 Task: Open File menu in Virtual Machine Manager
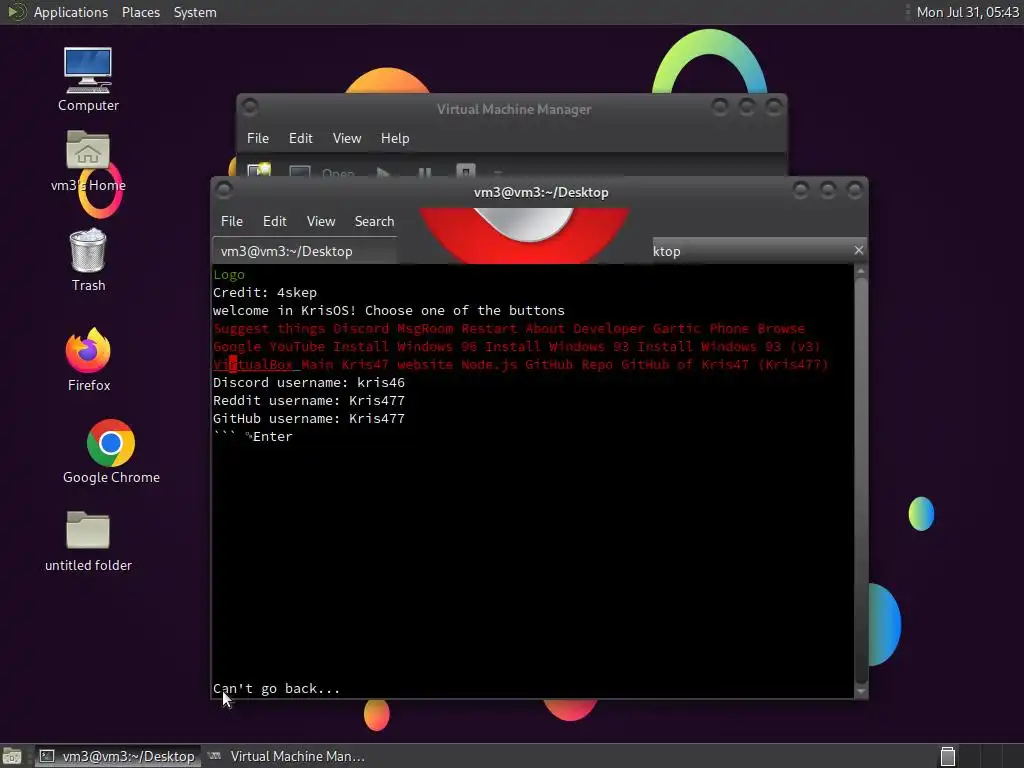pos(257,138)
